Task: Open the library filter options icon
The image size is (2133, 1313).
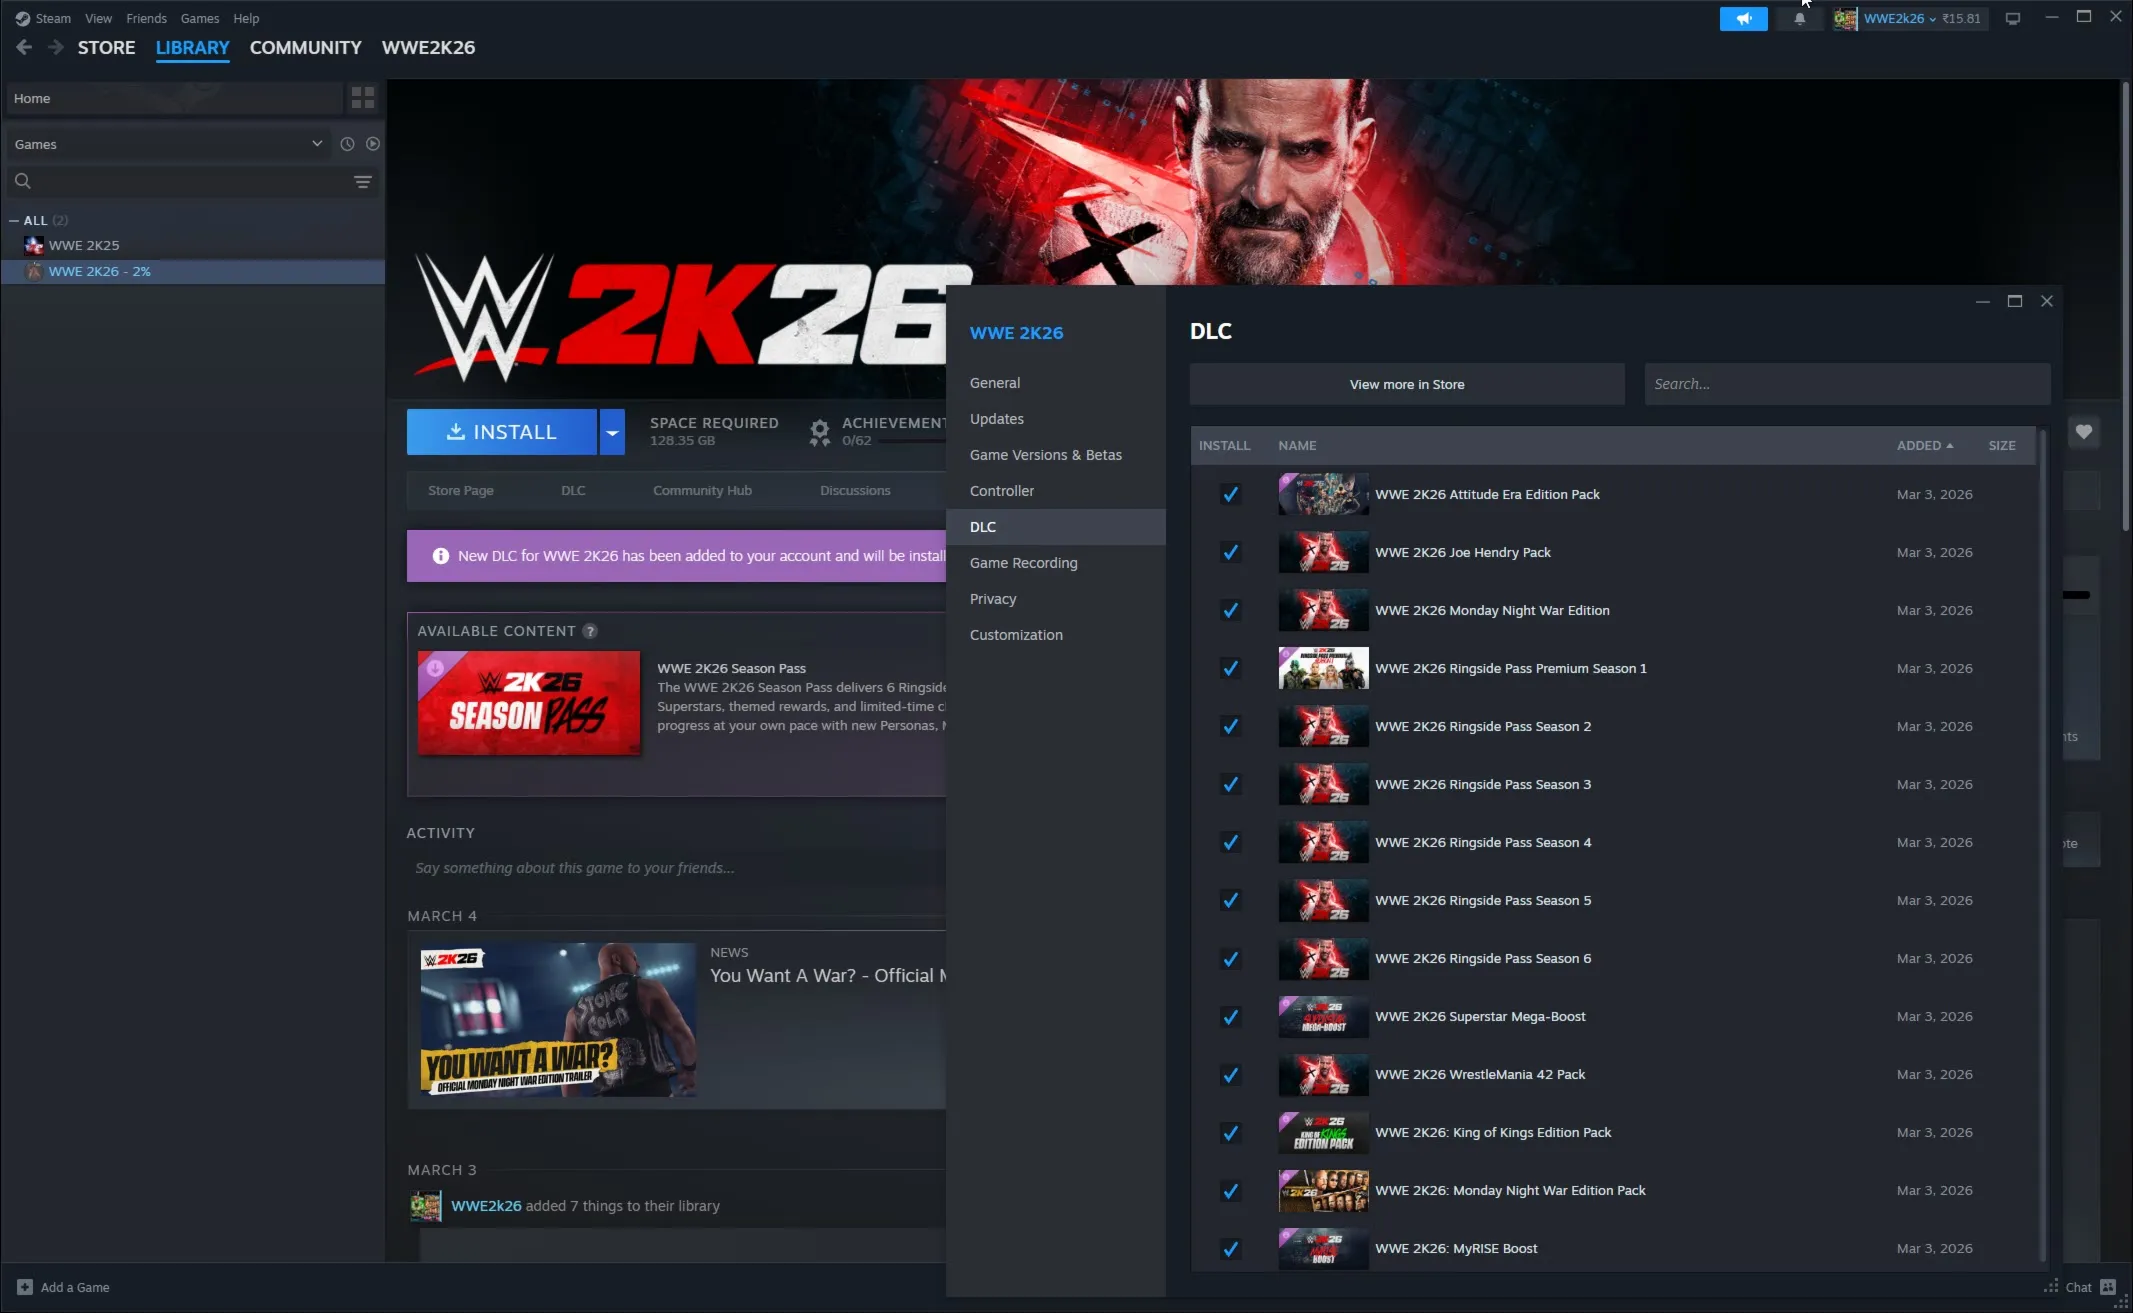Action: click(362, 182)
